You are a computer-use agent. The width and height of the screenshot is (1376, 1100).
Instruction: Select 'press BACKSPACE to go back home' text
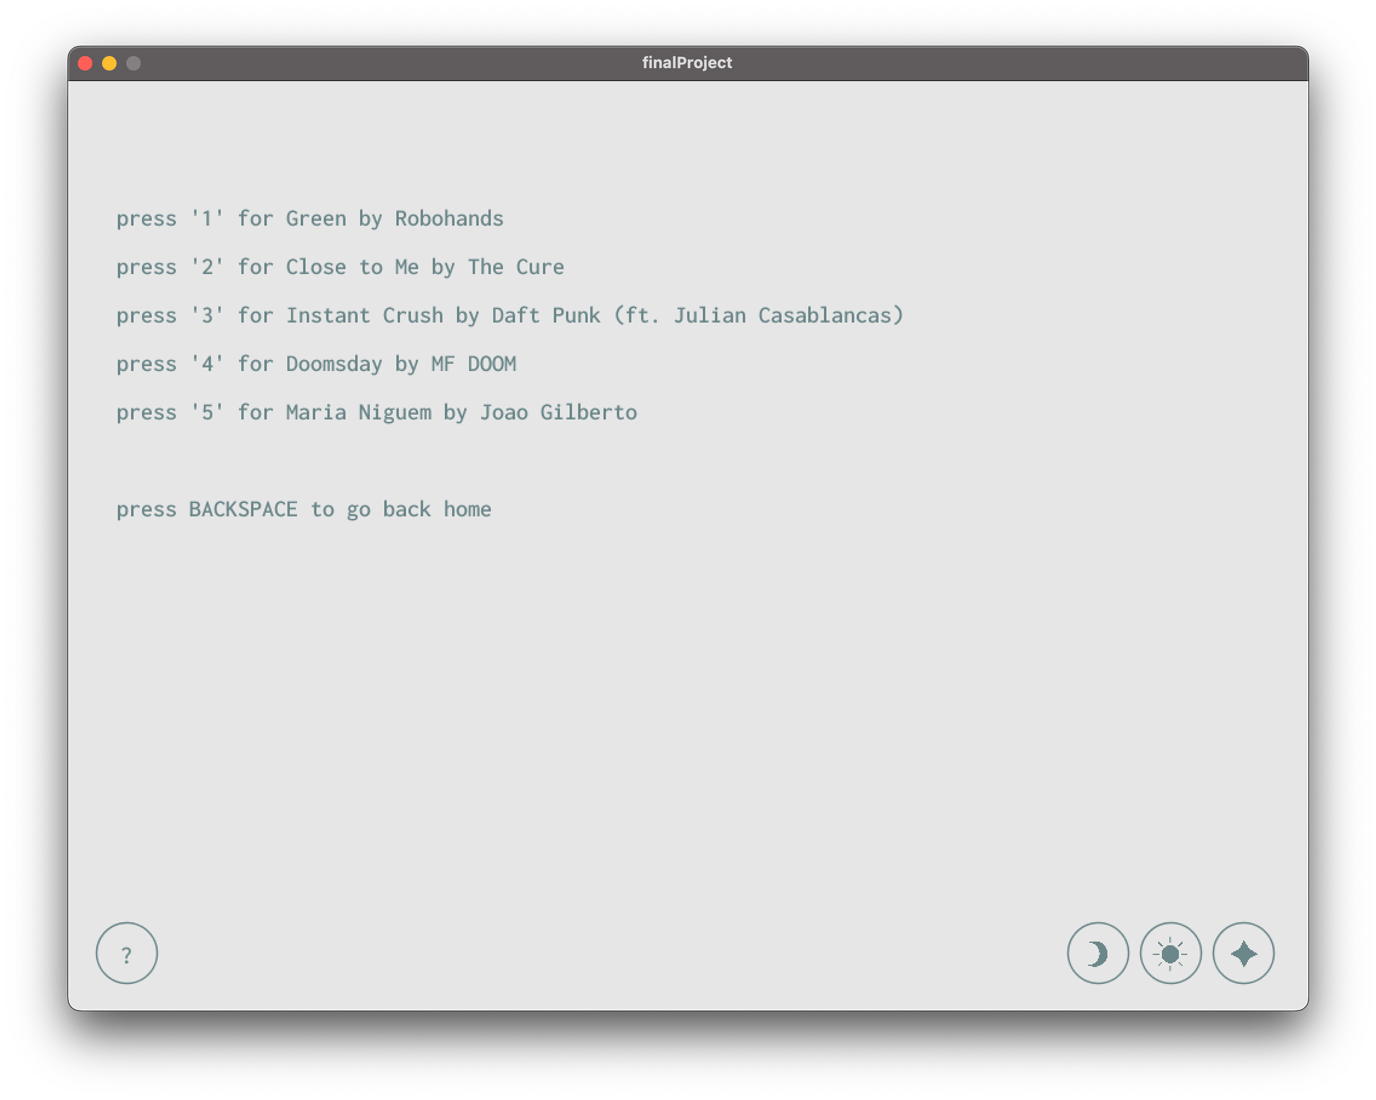(304, 510)
